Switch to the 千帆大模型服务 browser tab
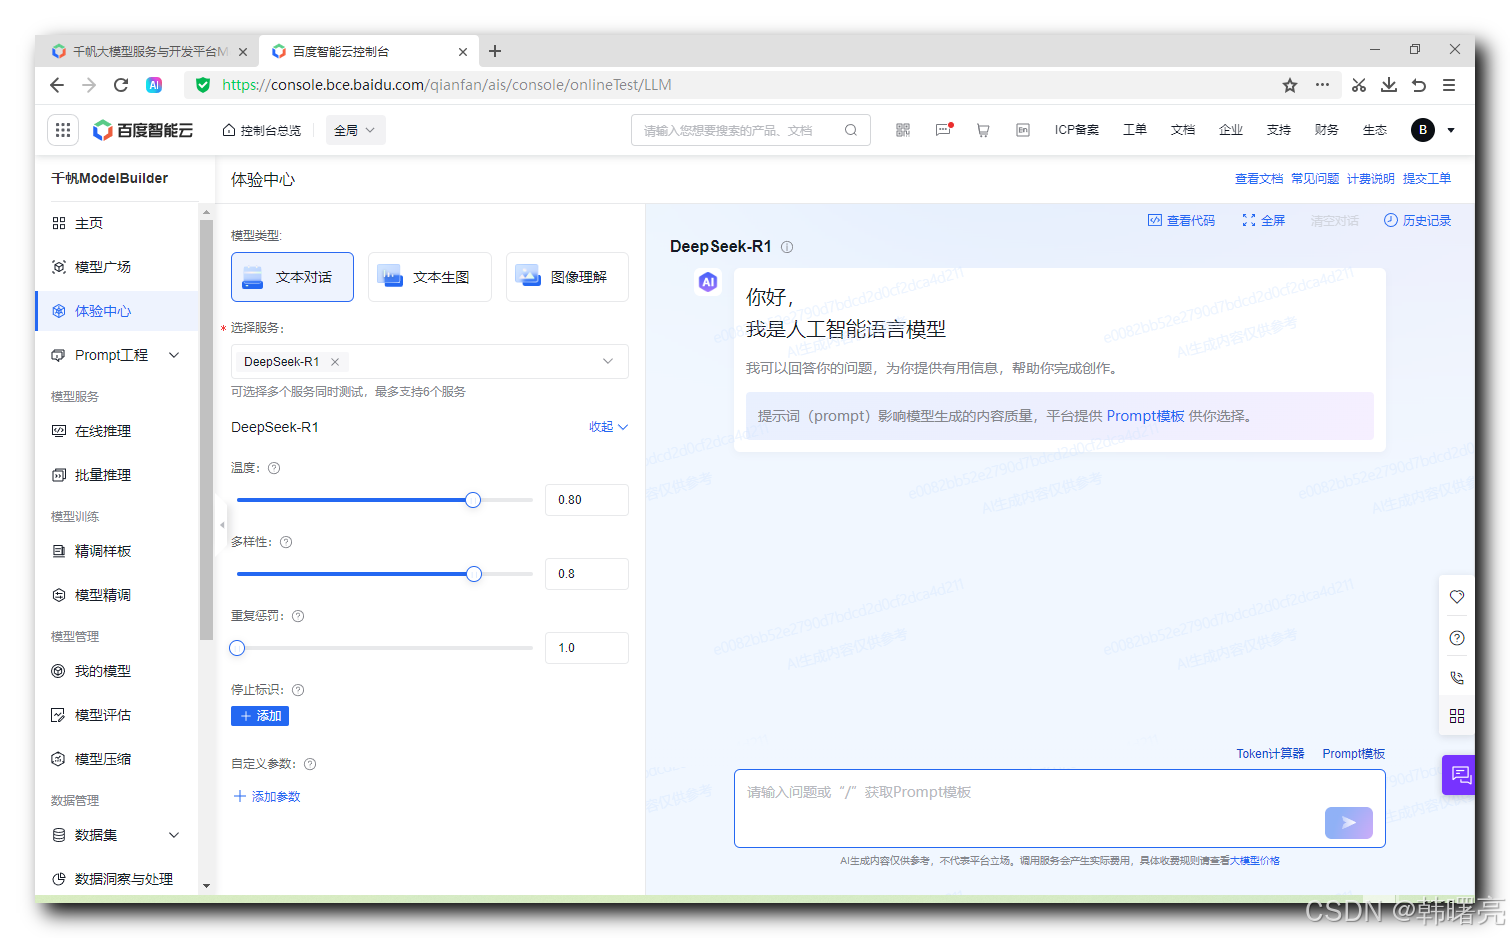The image size is (1510, 938). coord(148,51)
